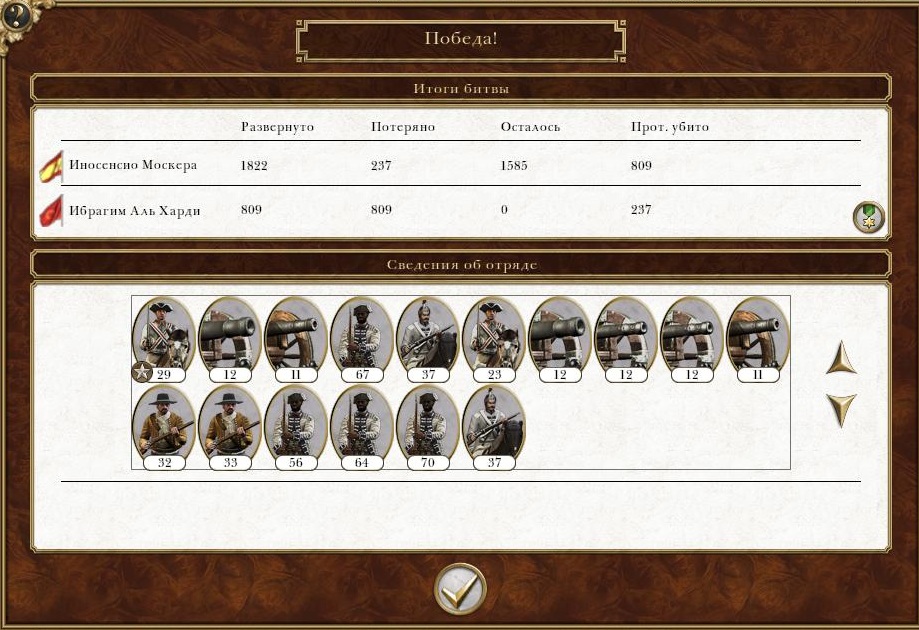919x630 pixels.
Task: Click the Итоги битвы section header
Action: pos(461,88)
